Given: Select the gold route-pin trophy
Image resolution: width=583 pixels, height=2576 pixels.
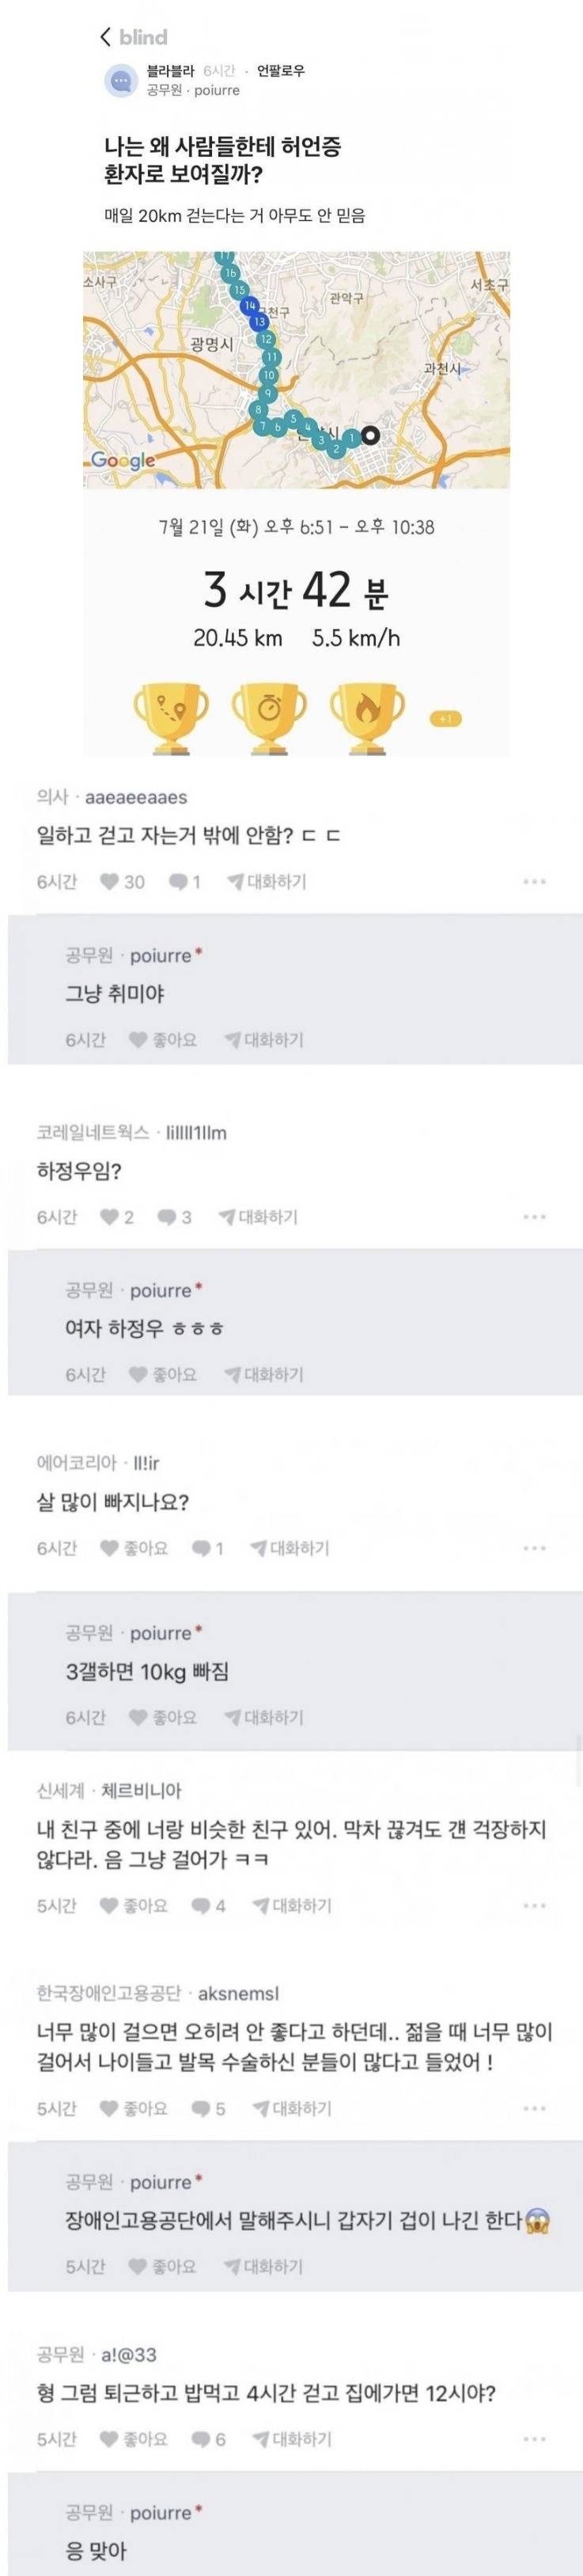Looking at the screenshot, I should pyautogui.click(x=172, y=717).
